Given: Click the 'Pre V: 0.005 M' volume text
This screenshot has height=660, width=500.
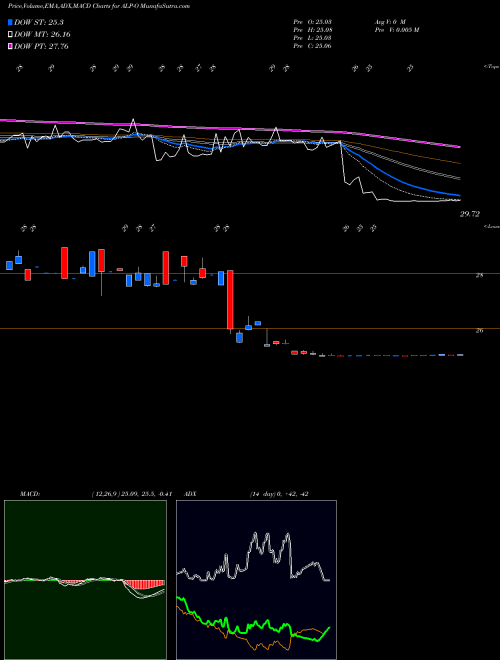Looking at the screenshot, I should [x=396, y=29].
